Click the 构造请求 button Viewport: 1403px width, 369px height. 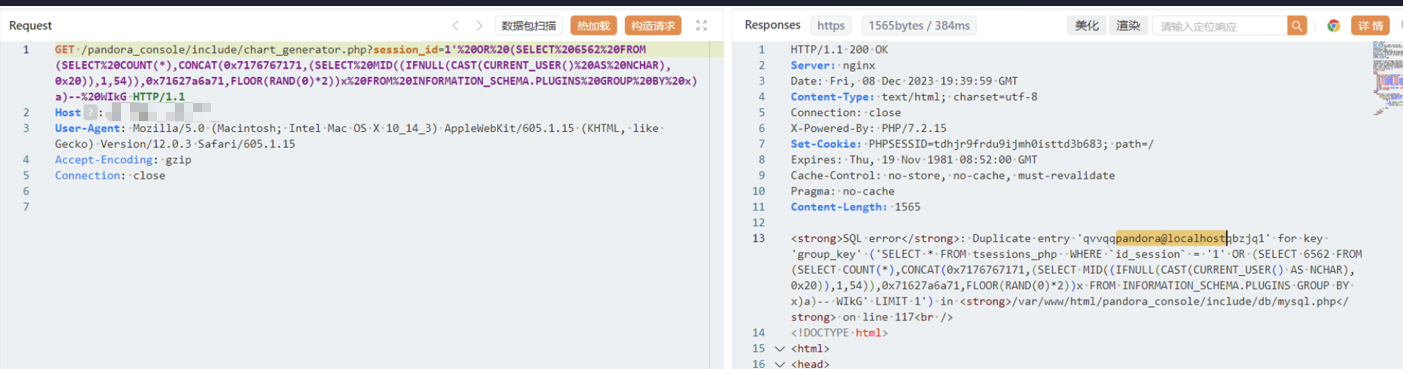pyautogui.click(x=653, y=25)
